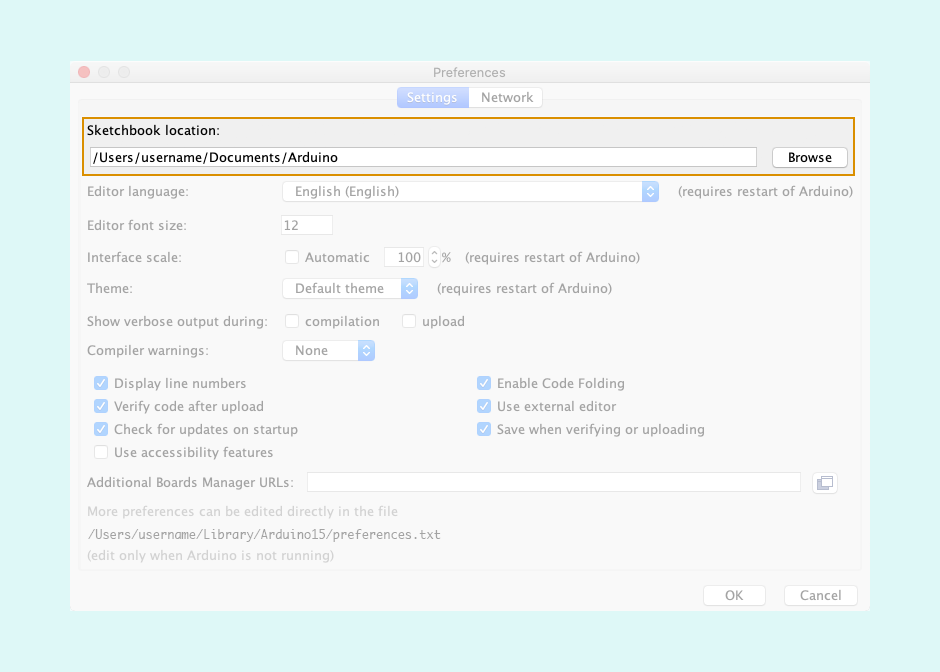
Task: Enable verbose output during upload
Action: coord(409,321)
